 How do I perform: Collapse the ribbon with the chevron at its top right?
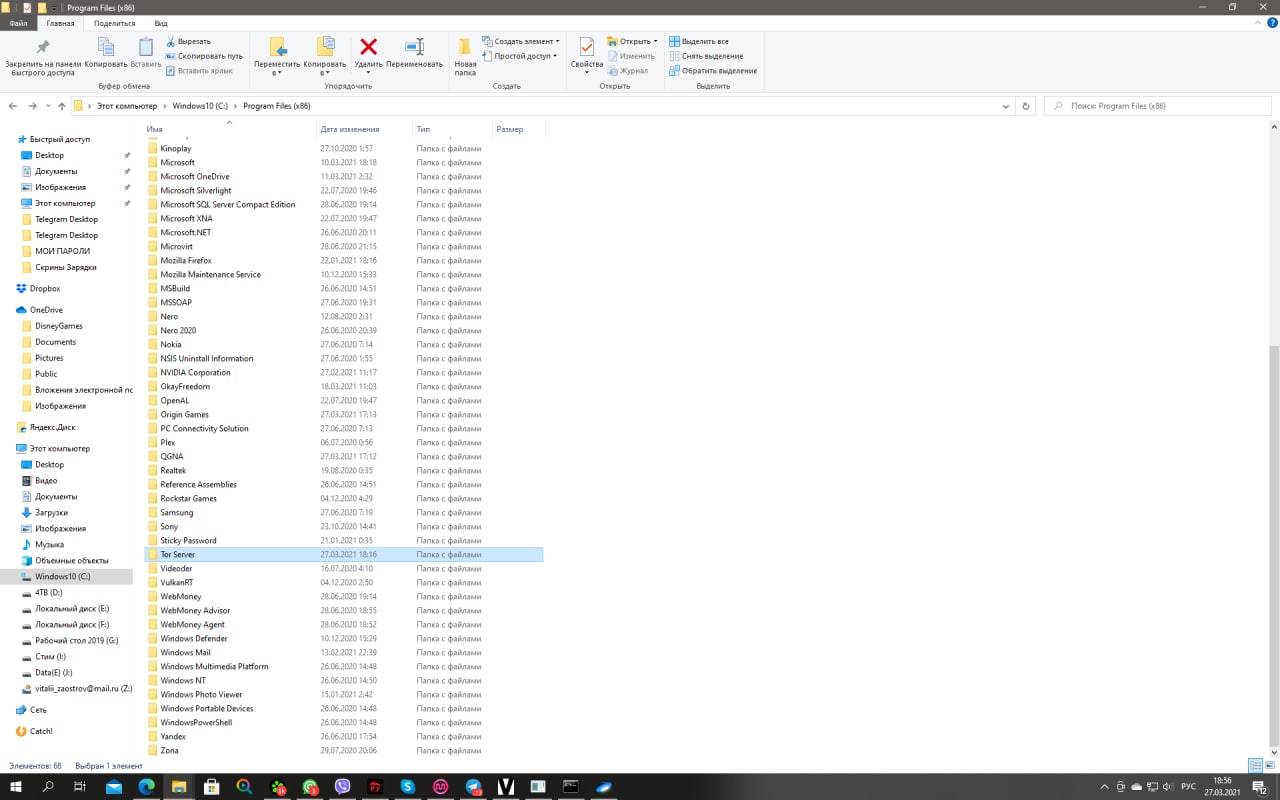[x=1258, y=23]
